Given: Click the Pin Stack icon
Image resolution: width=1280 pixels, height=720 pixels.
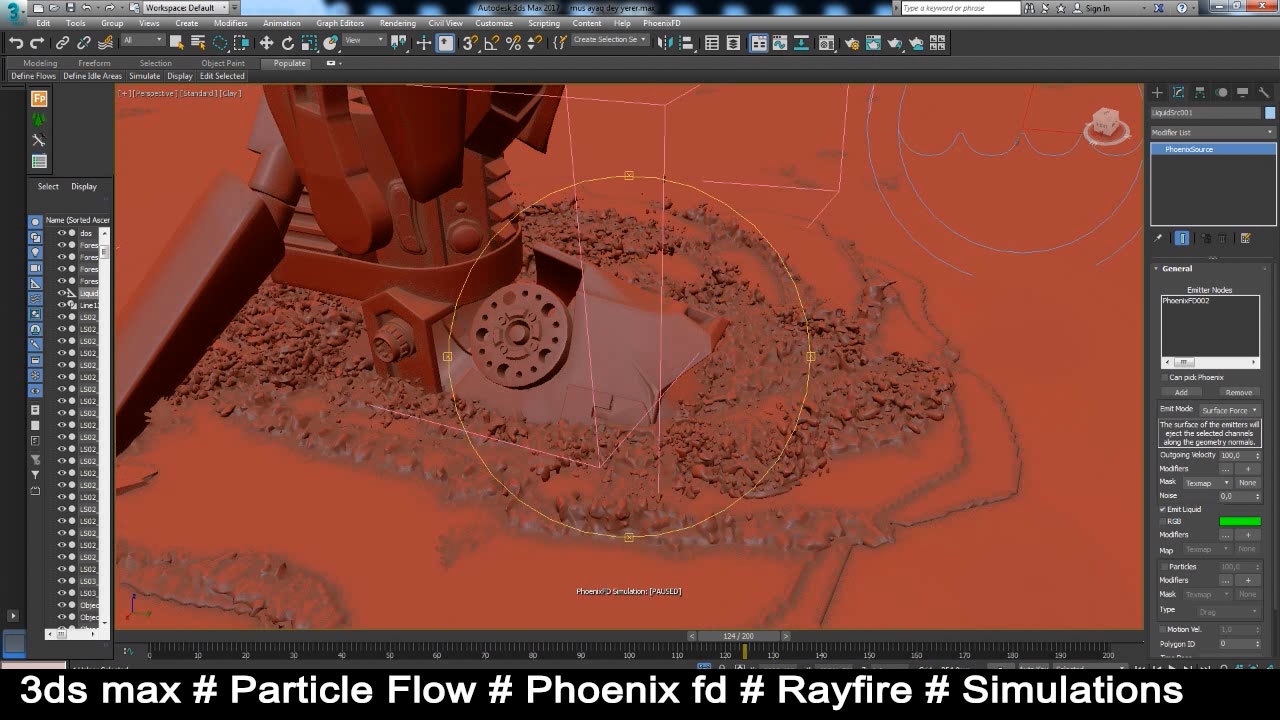Looking at the screenshot, I should click(x=1159, y=238).
